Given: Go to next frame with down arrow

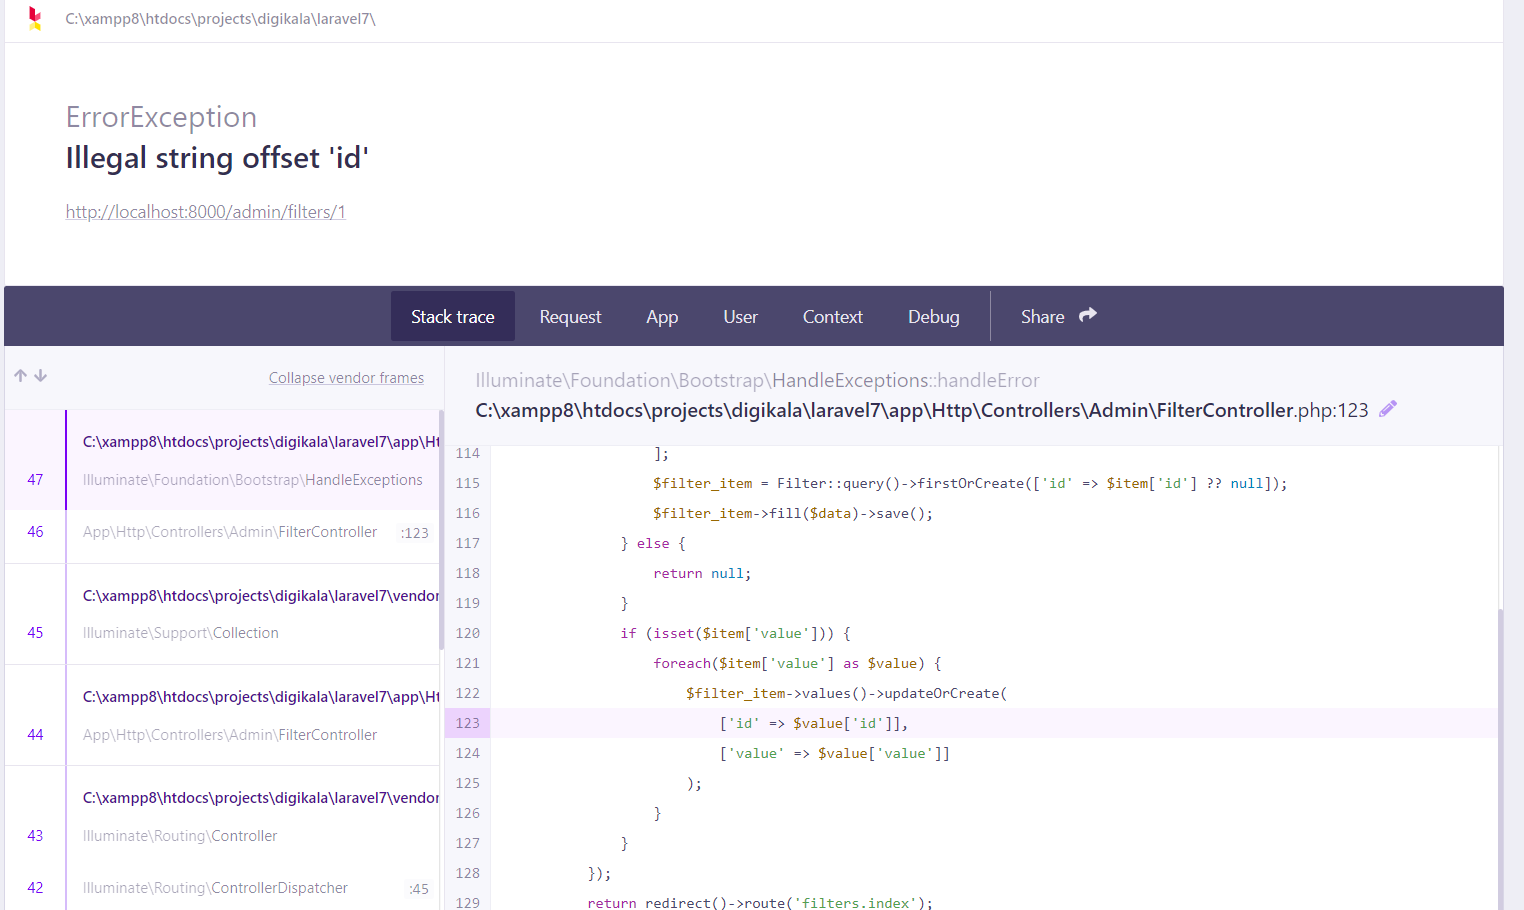Looking at the screenshot, I should [x=41, y=376].
